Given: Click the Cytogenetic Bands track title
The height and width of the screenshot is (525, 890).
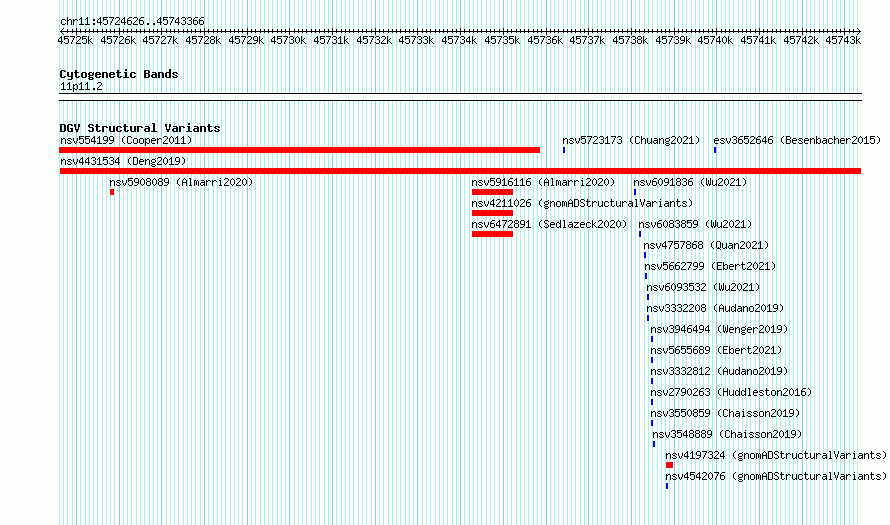Looking at the screenshot, I should click(x=119, y=74).
